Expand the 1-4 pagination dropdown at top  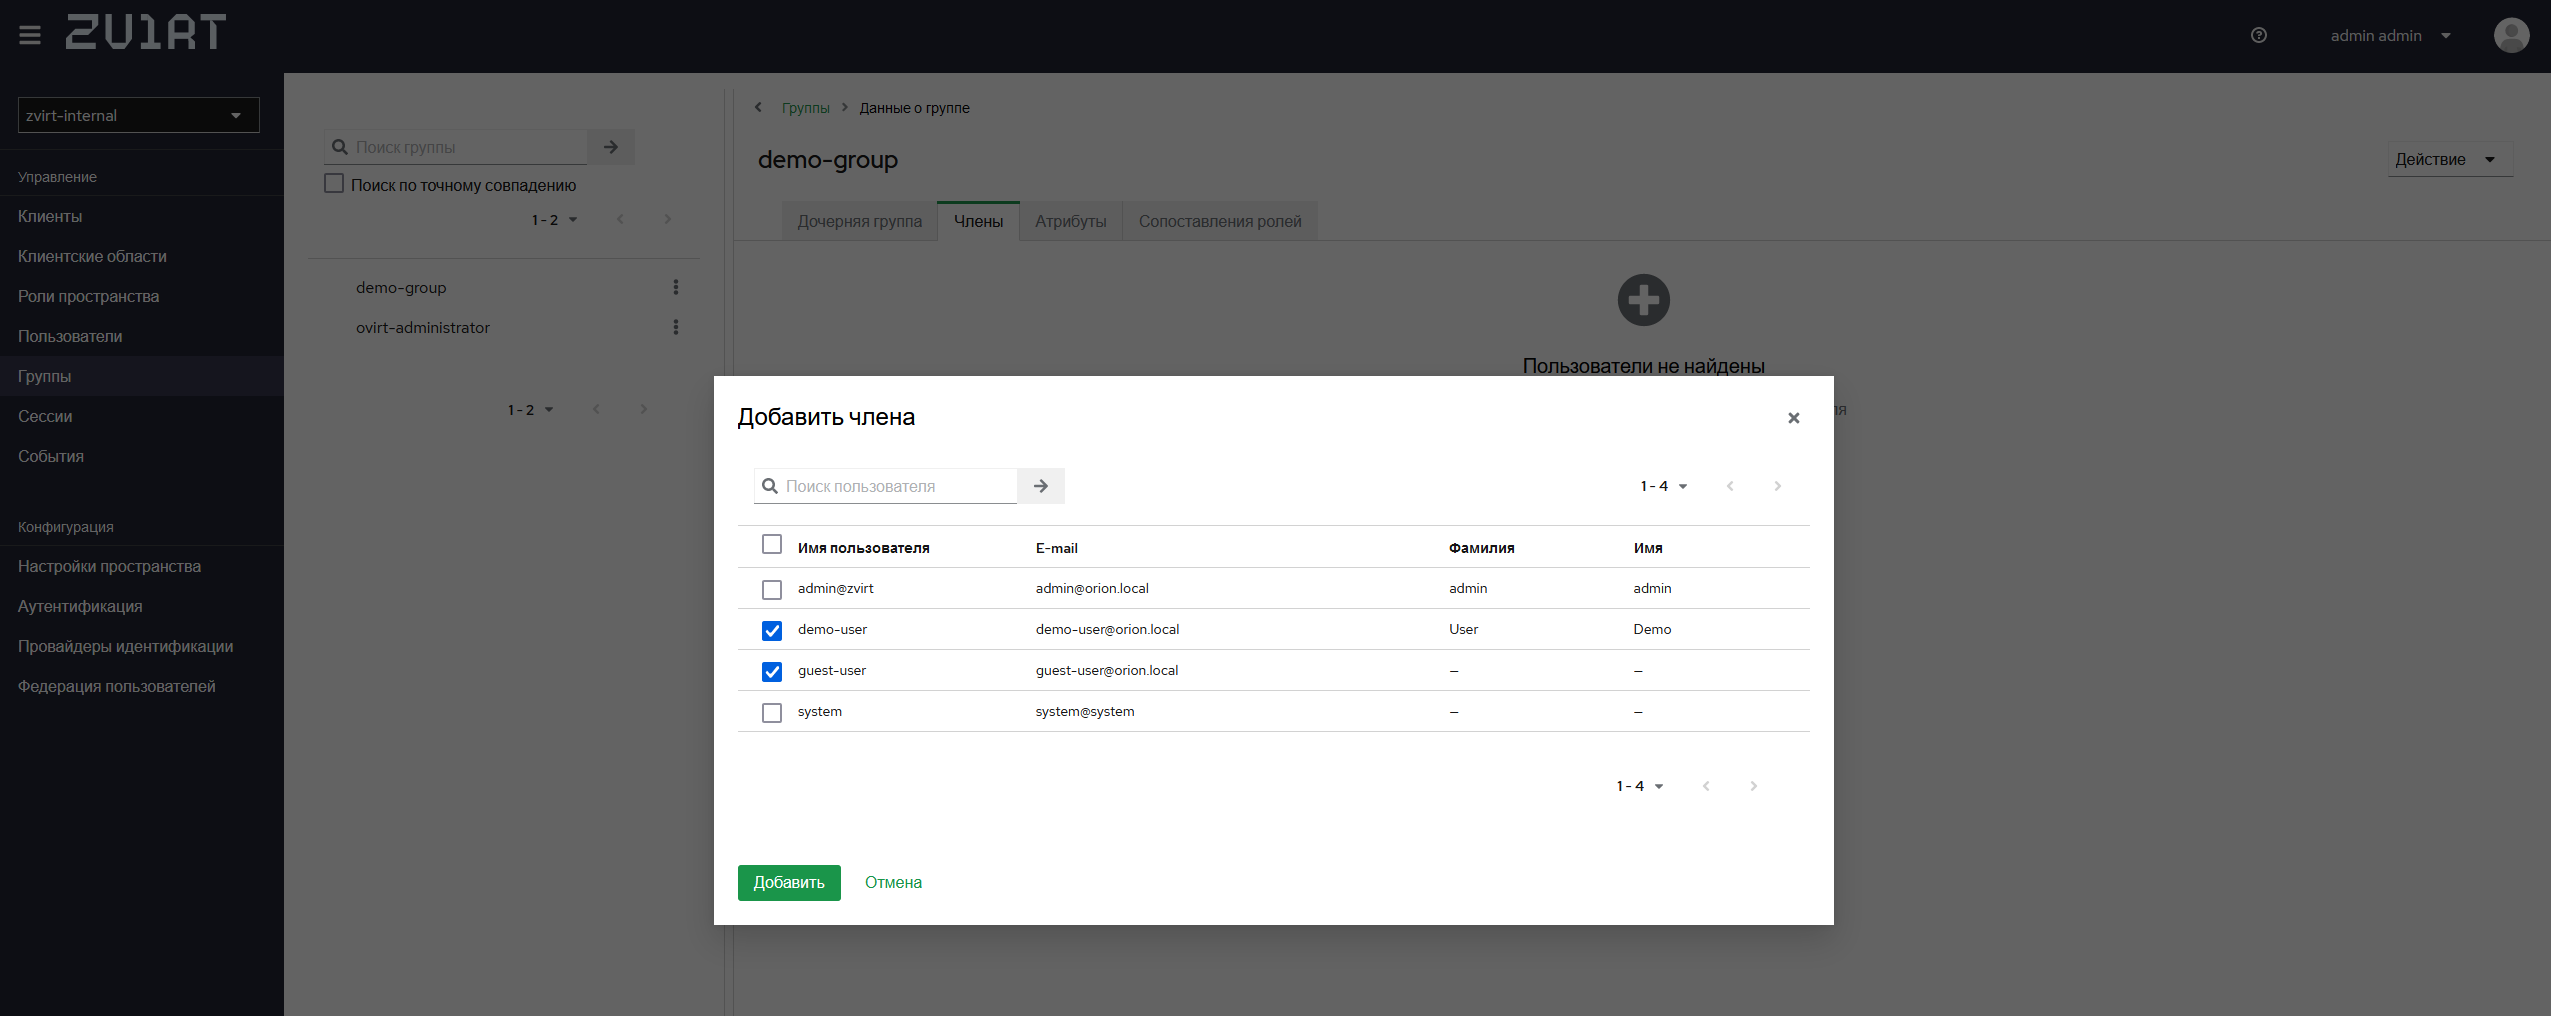[x=1664, y=486]
